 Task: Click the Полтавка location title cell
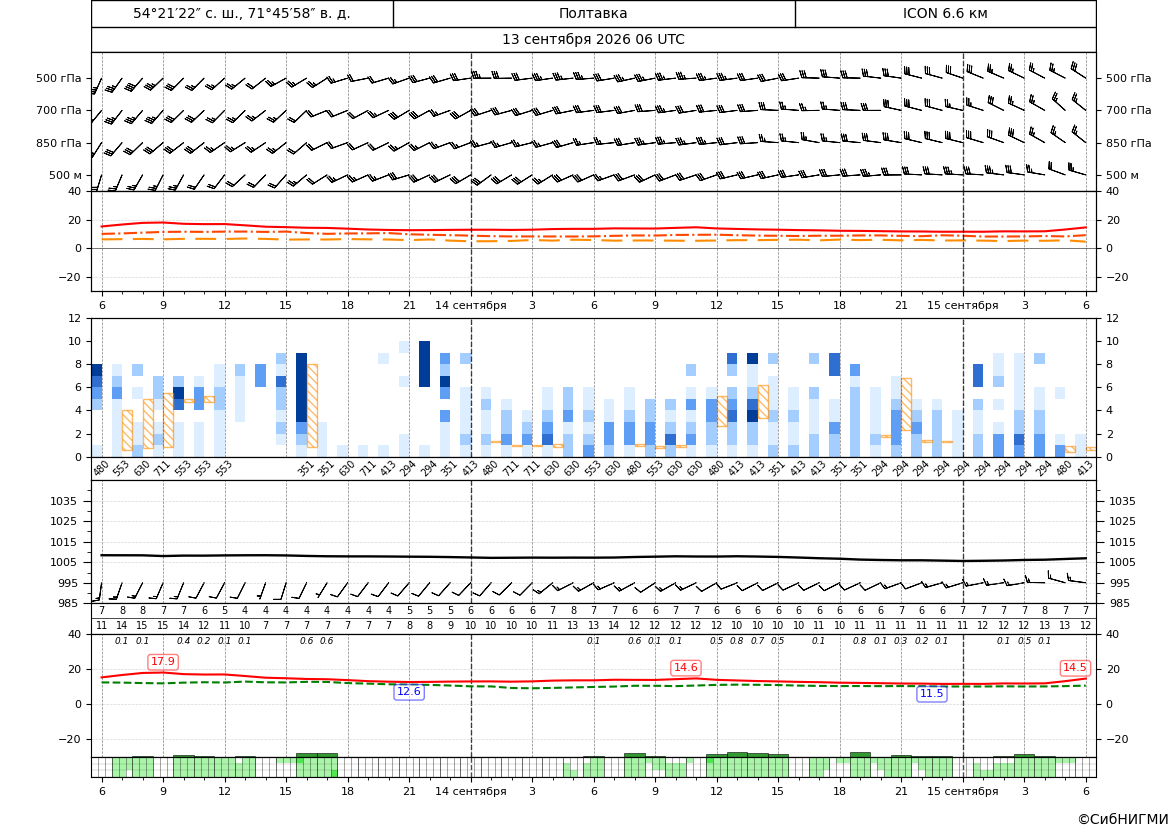(593, 13)
